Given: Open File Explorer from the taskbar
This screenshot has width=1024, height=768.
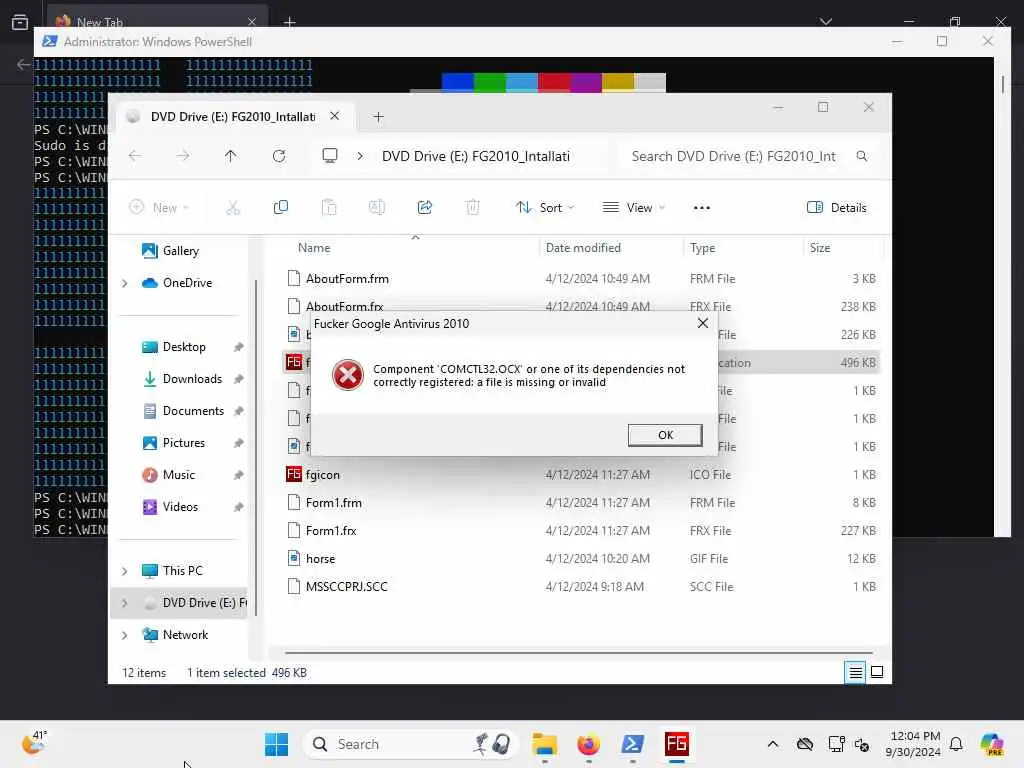Looking at the screenshot, I should [545, 744].
